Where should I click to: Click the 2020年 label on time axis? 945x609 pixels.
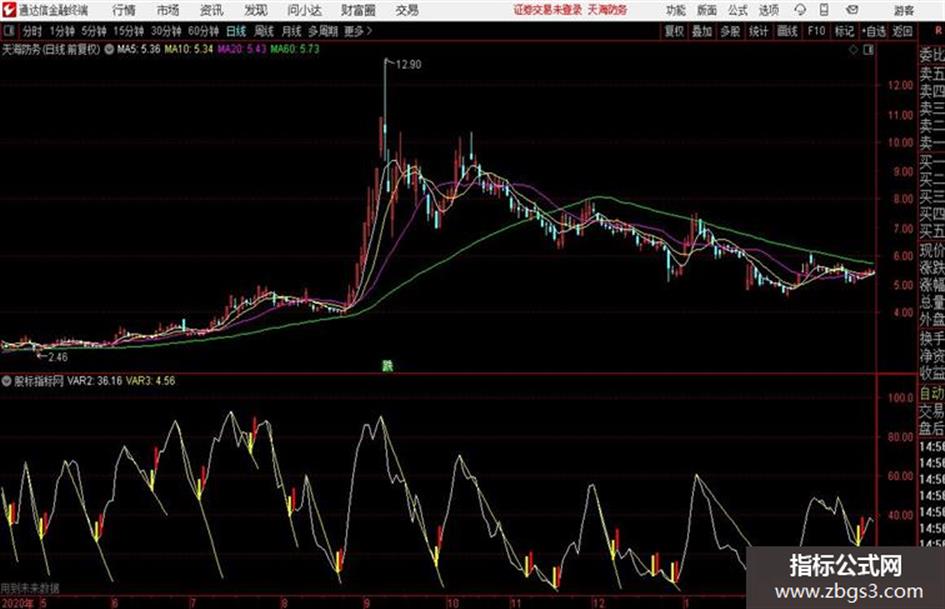17,603
